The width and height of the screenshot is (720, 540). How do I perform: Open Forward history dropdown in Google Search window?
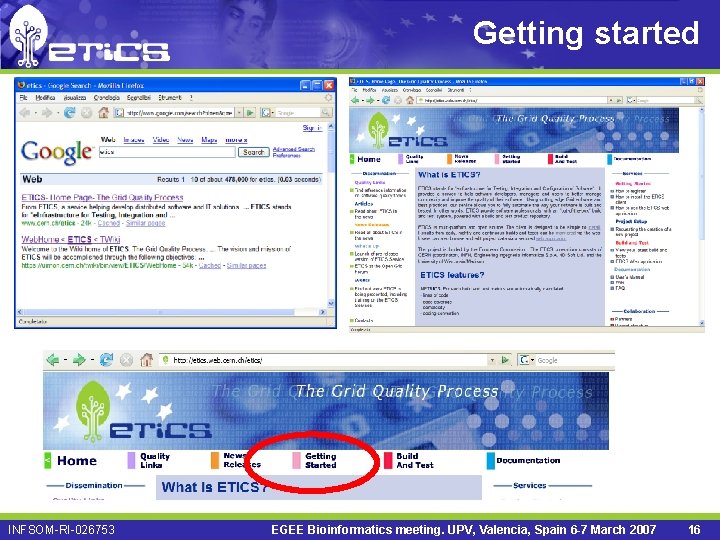coord(57,113)
